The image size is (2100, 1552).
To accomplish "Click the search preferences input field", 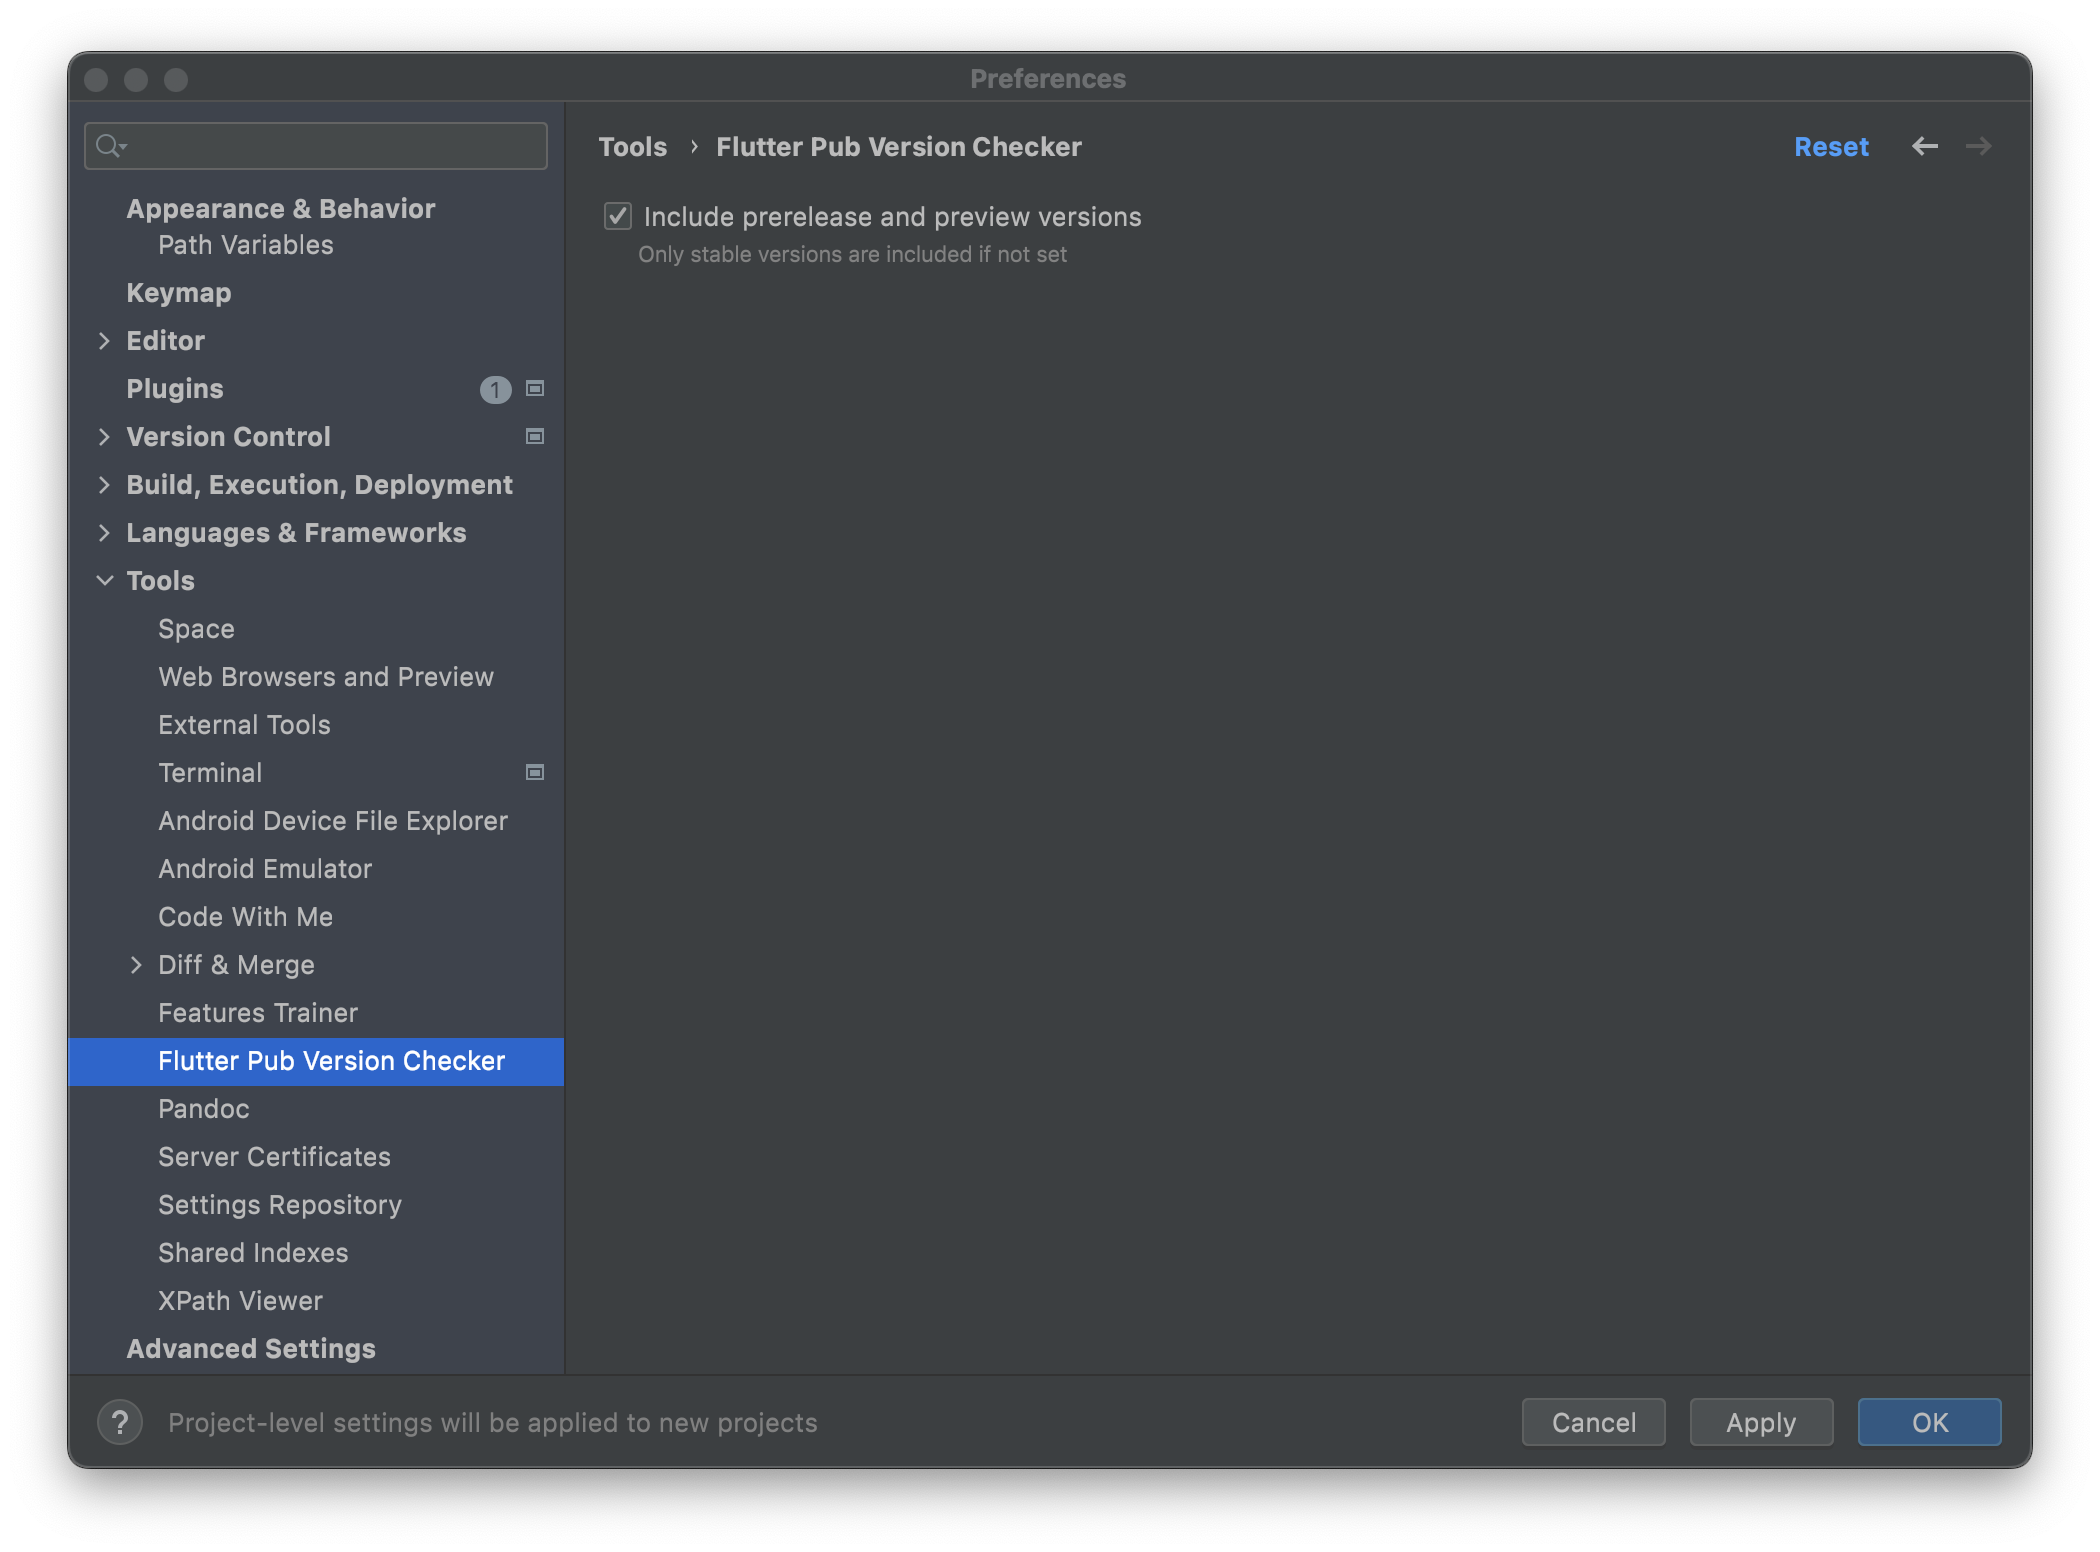I will (318, 147).
